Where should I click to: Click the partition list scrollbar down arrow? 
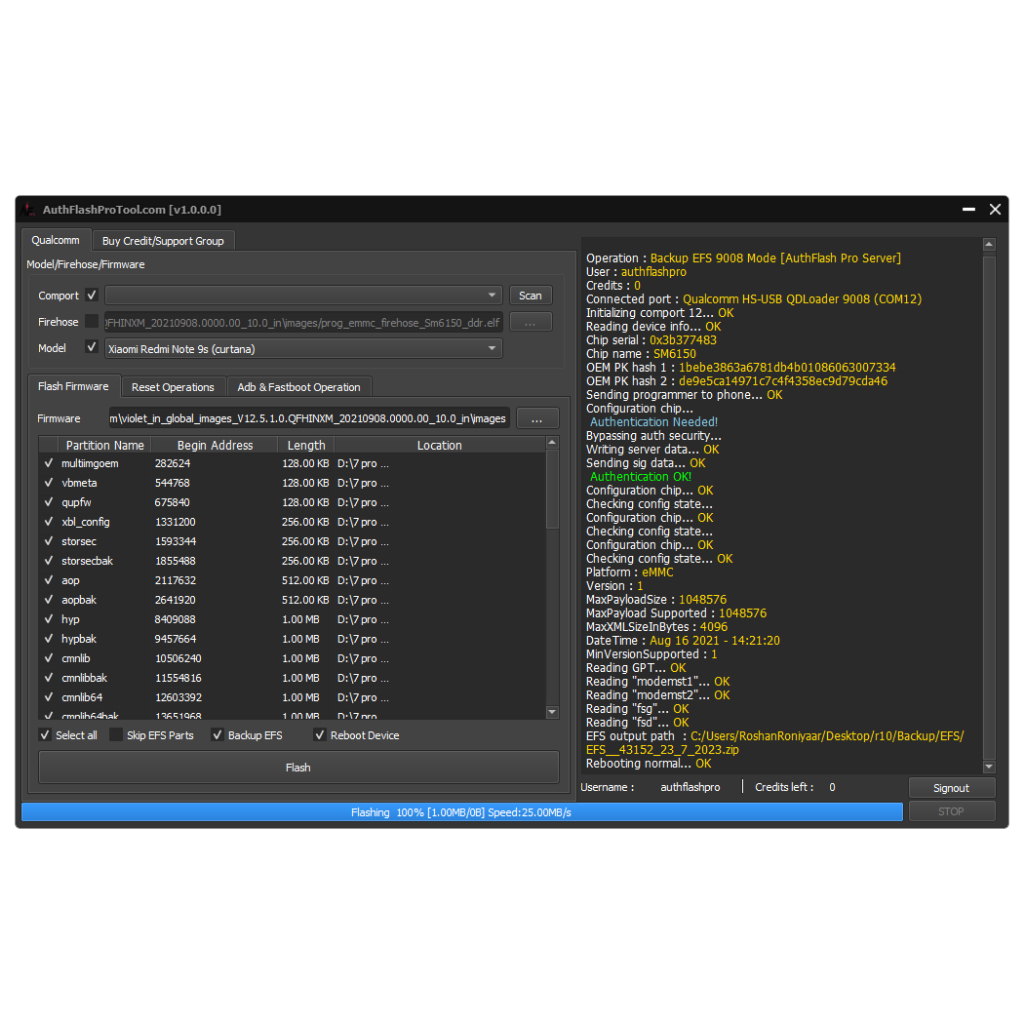pos(552,711)
